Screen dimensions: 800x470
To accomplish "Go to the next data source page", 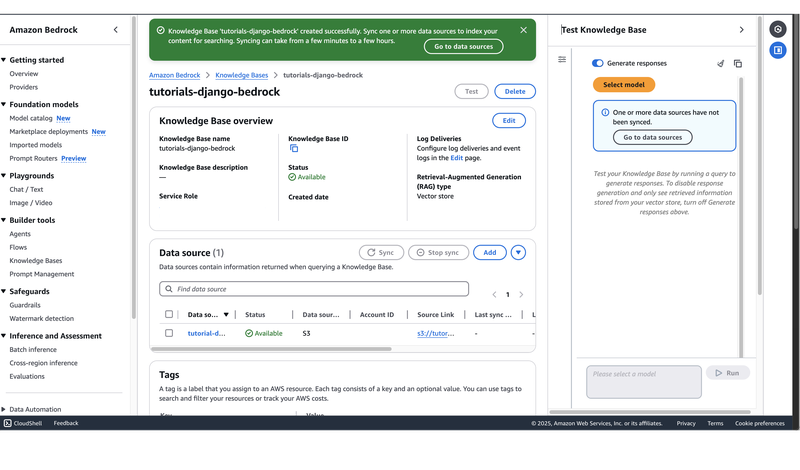I will pos(521,294).
